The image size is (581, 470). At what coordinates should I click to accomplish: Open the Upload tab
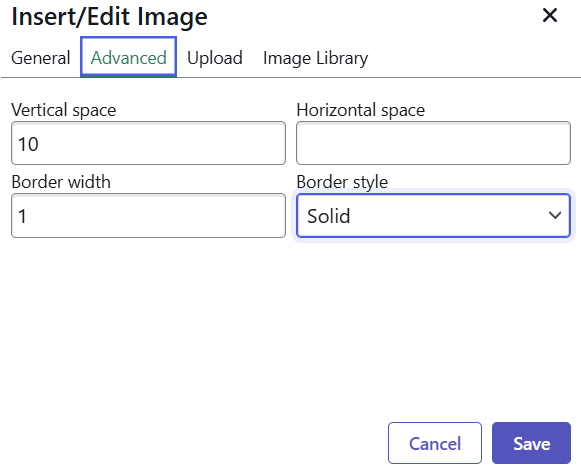point(215,58)
